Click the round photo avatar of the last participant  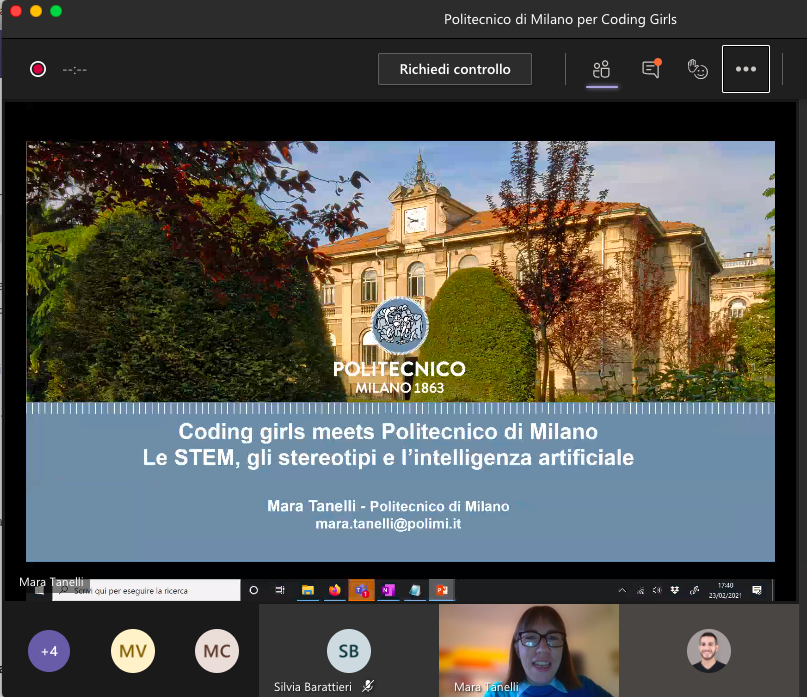tap(709, 651)
